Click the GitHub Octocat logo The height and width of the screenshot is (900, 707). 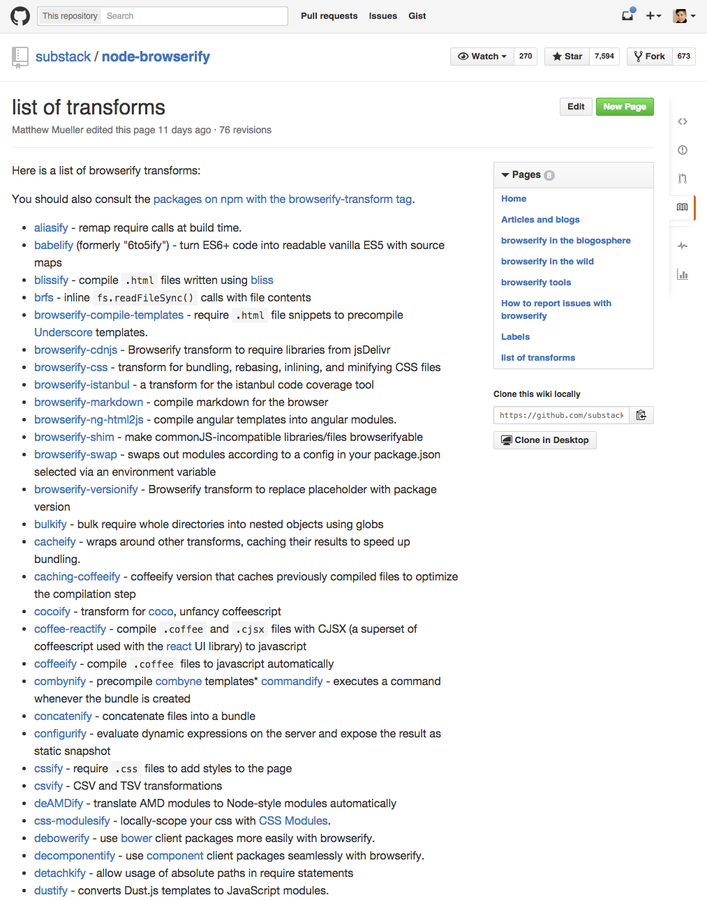(20, 15)
